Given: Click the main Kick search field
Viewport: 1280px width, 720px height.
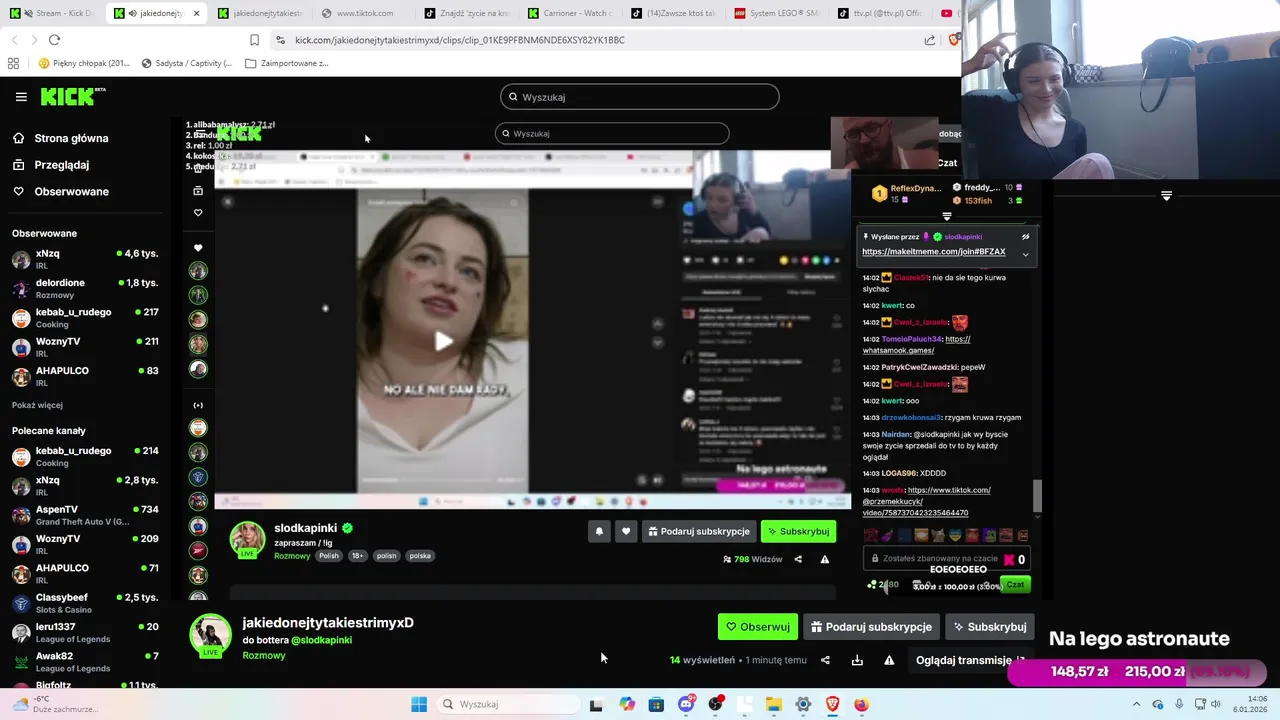Looking at the screenshot, I should coord(640,97).
